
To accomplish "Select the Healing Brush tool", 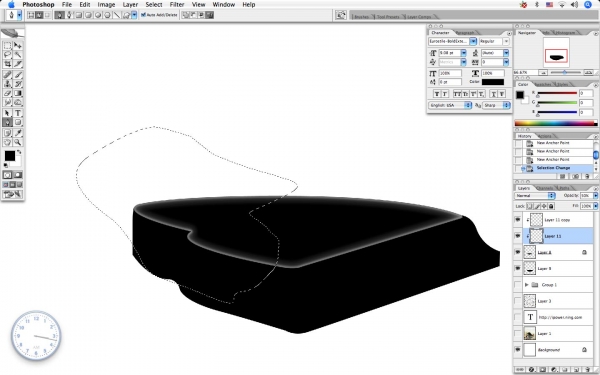I will point(7,75).
